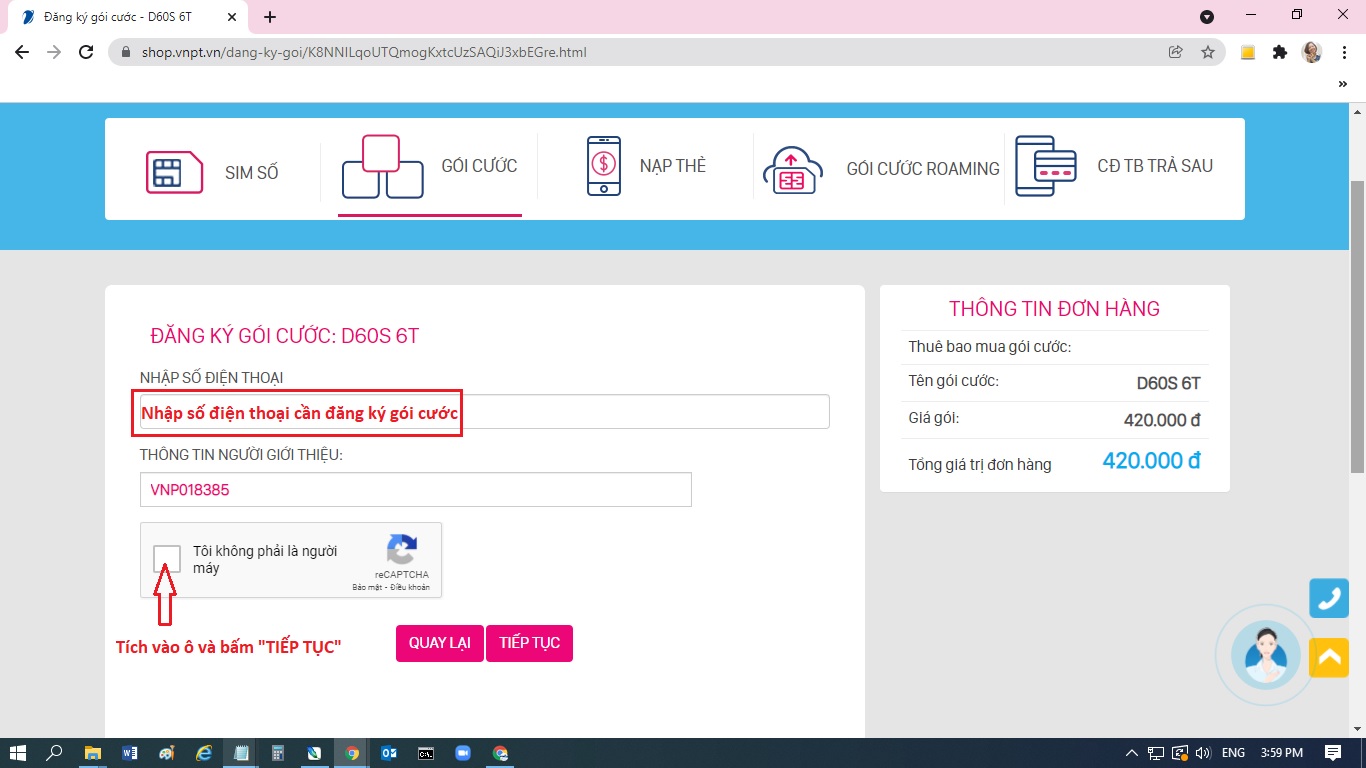Screen dimensions: 1366x768
Task: Click the TIẾP TỤC button
Action: [x=530, y=643]
